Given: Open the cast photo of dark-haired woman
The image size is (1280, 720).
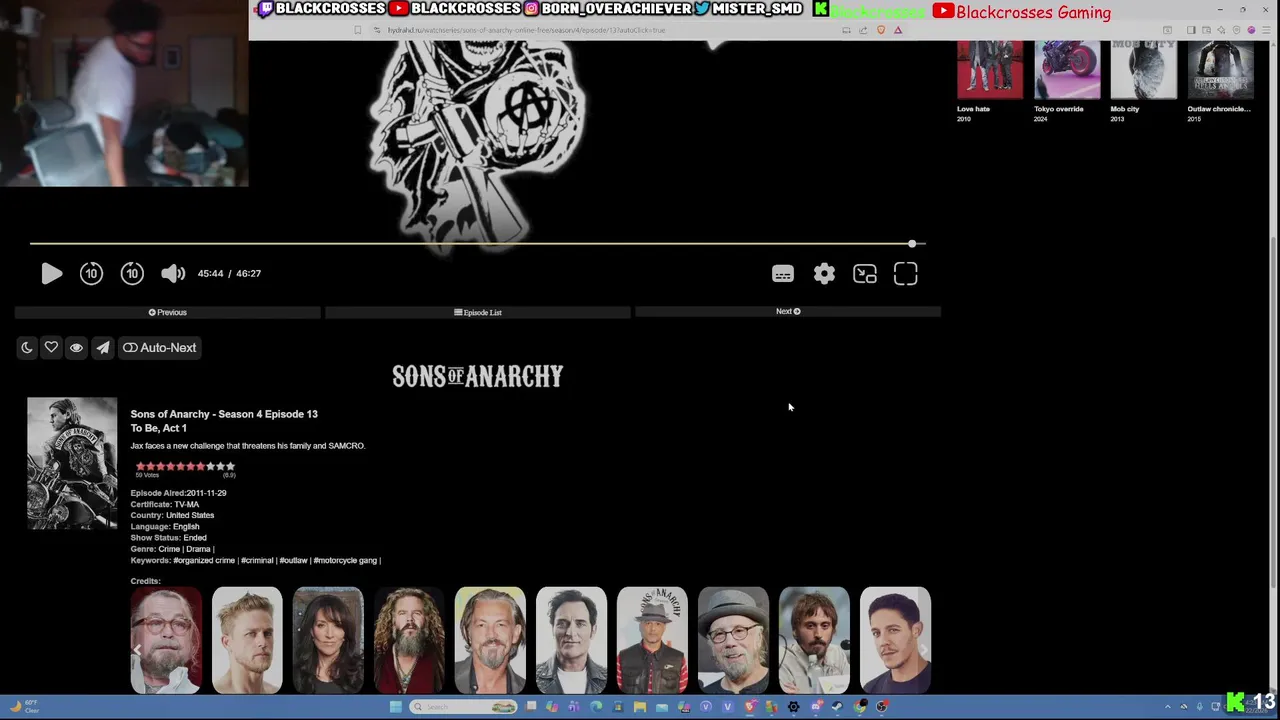Looking at the screenshot, I should pyautogui.click(x=328, y=640).
